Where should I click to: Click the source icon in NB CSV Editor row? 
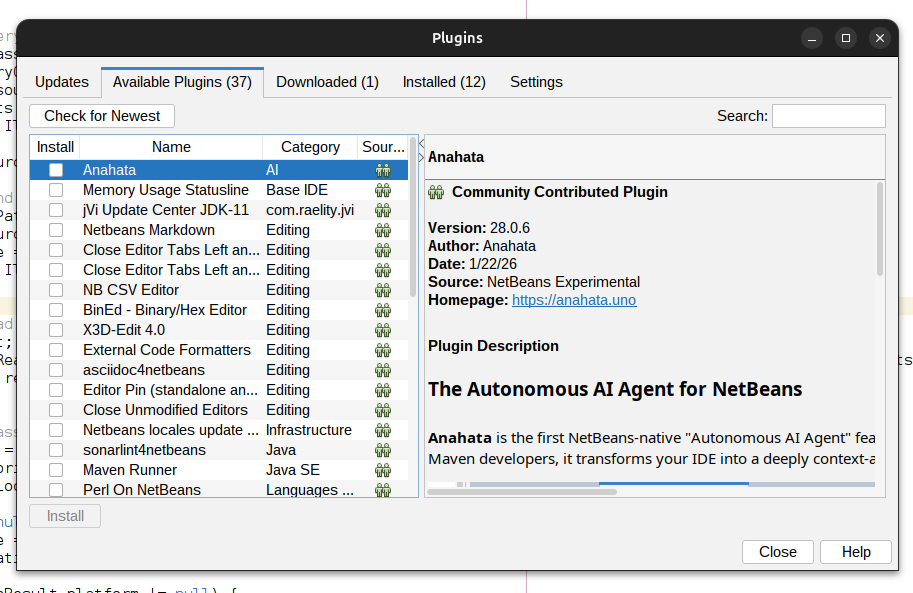tap(382, 290)
